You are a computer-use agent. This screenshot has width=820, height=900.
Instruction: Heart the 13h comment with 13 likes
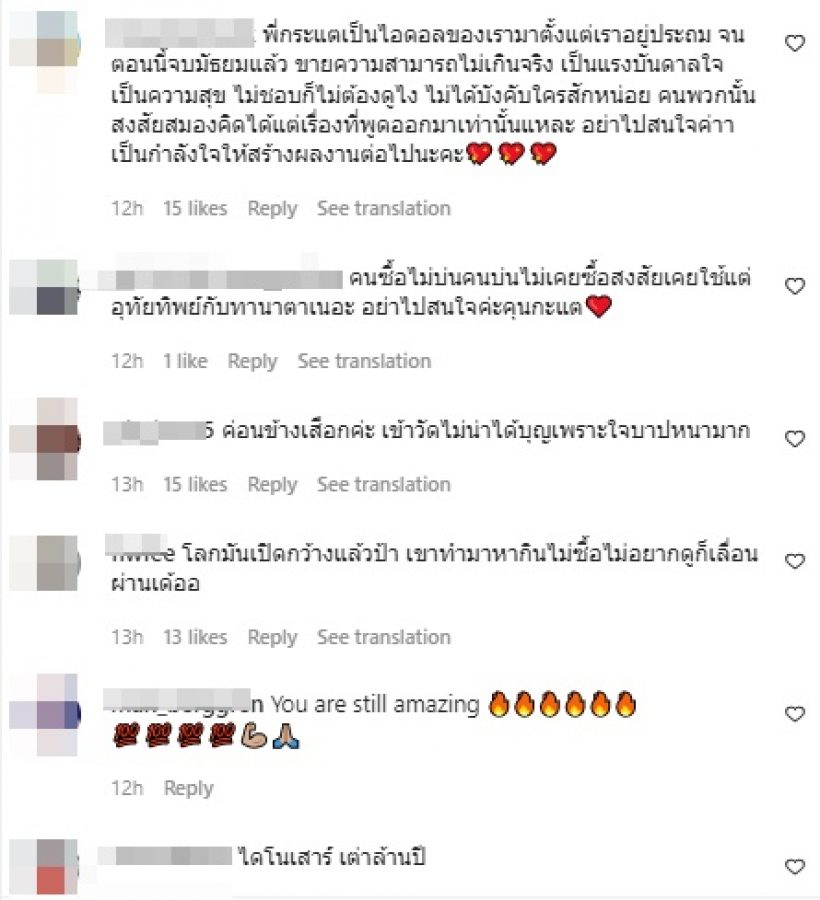point(794,561)
